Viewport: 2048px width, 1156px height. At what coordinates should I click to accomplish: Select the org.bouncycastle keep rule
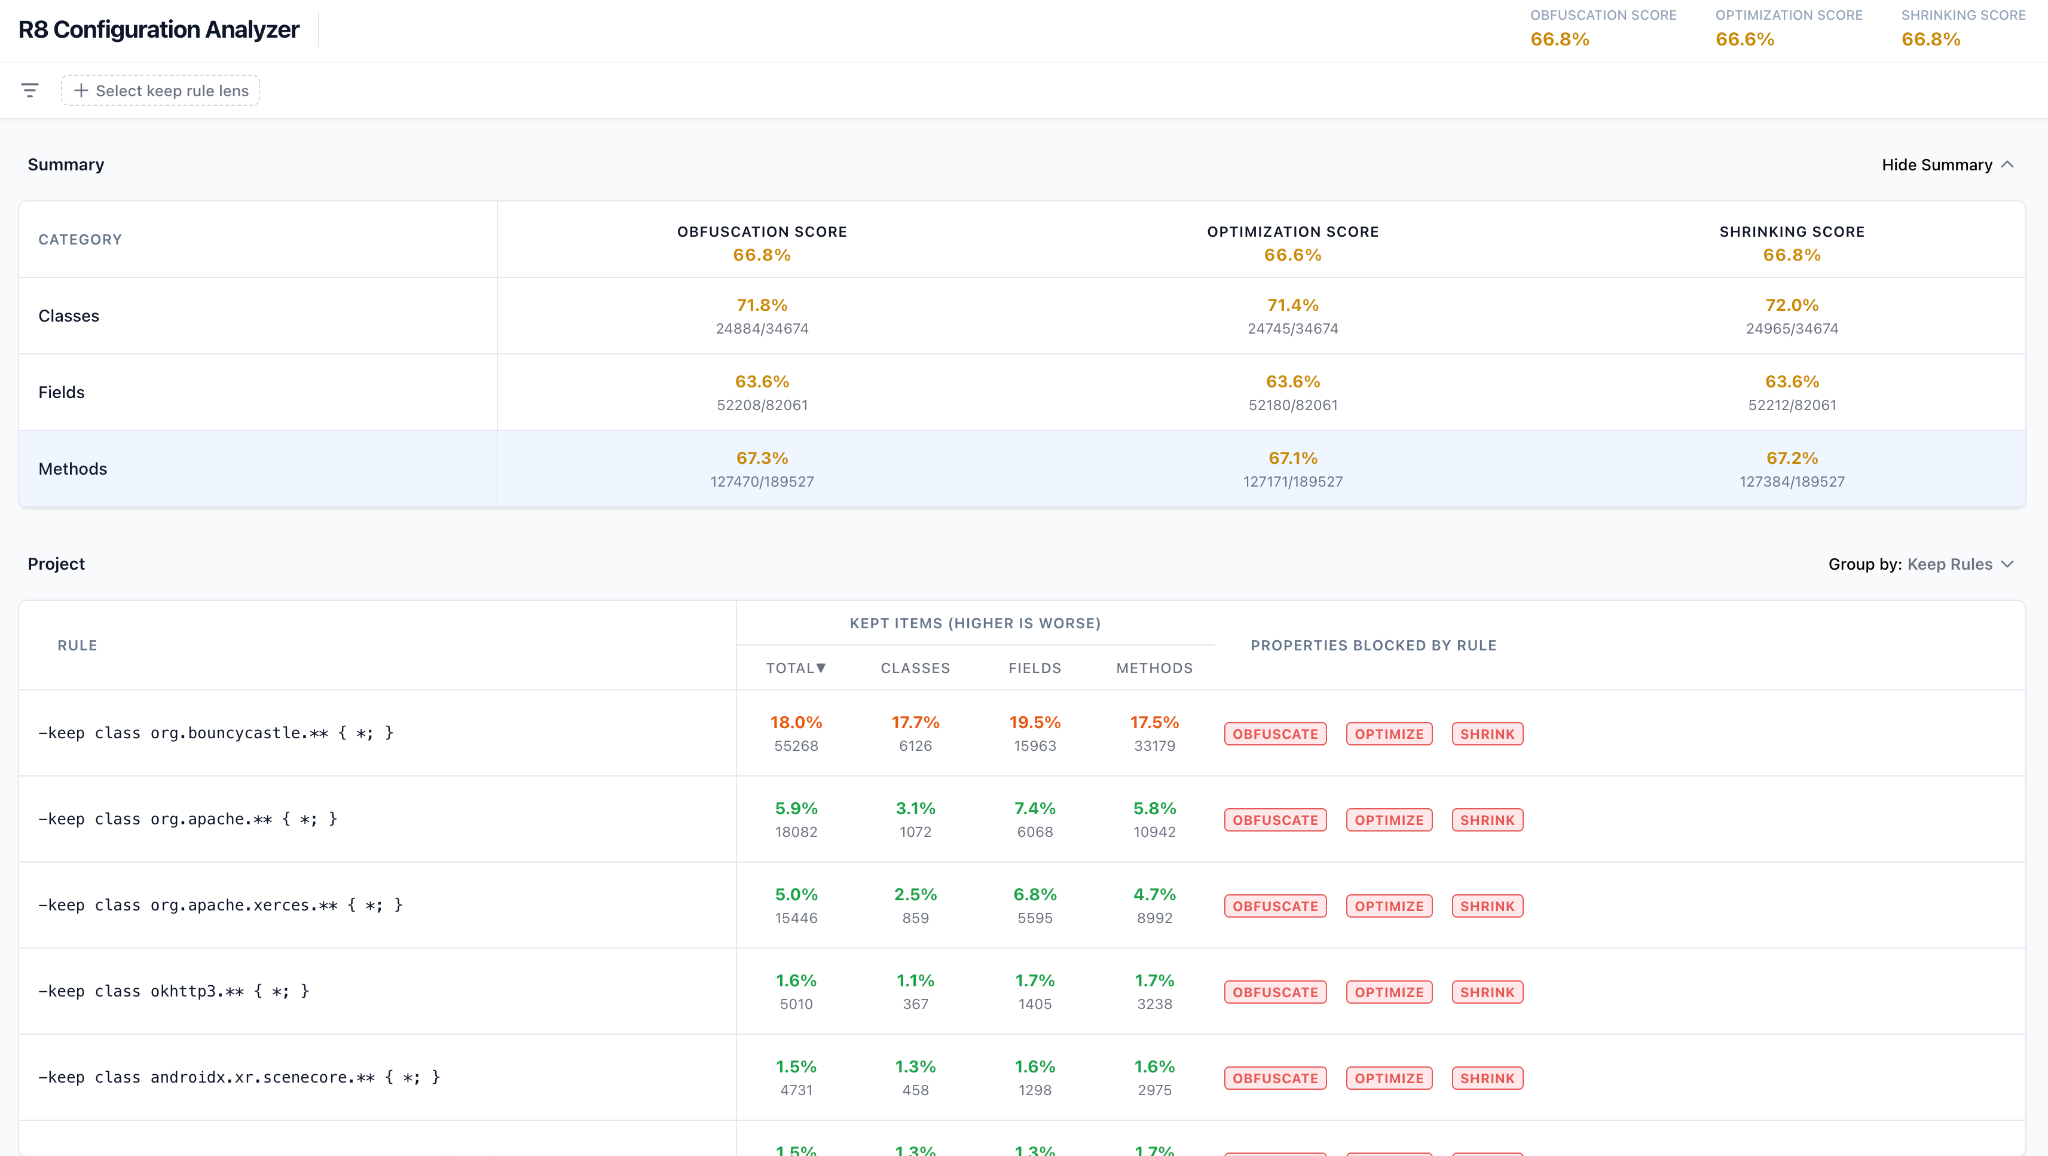coord(216,733)
